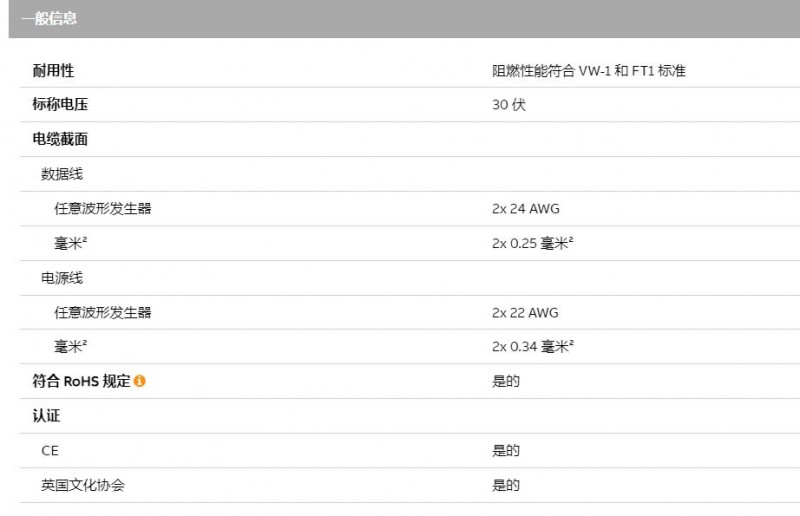800x516 pixels.
Task: Click the RoHS info icon
Action: (140, 381)
